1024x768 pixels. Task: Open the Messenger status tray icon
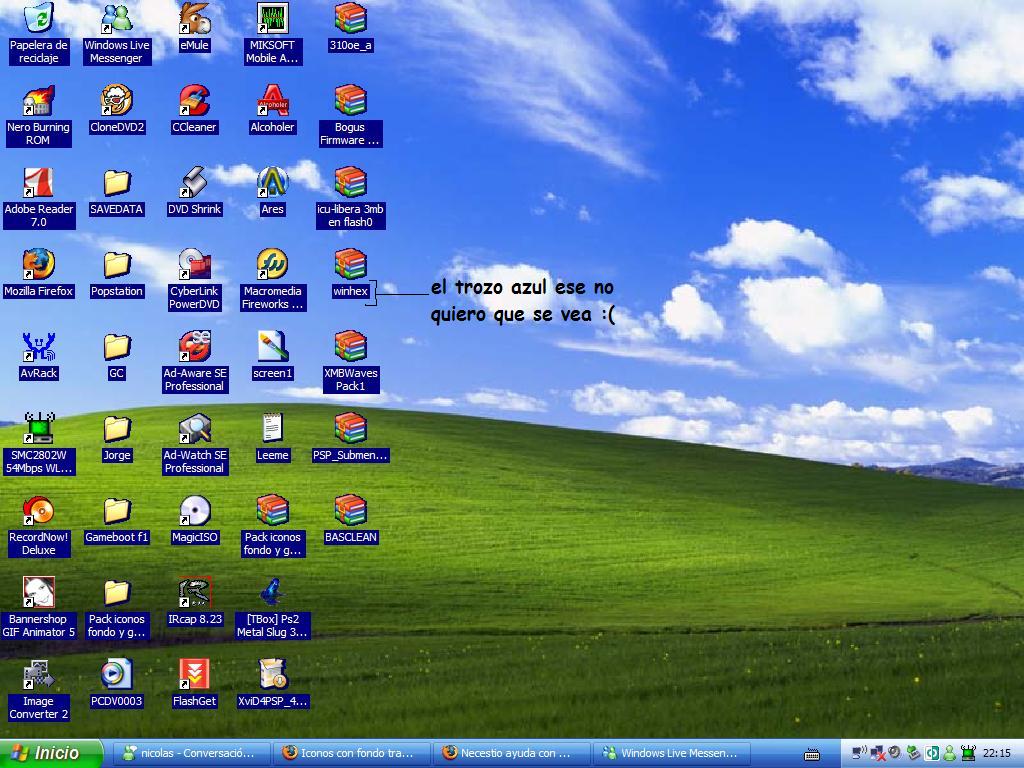[950, 754]
